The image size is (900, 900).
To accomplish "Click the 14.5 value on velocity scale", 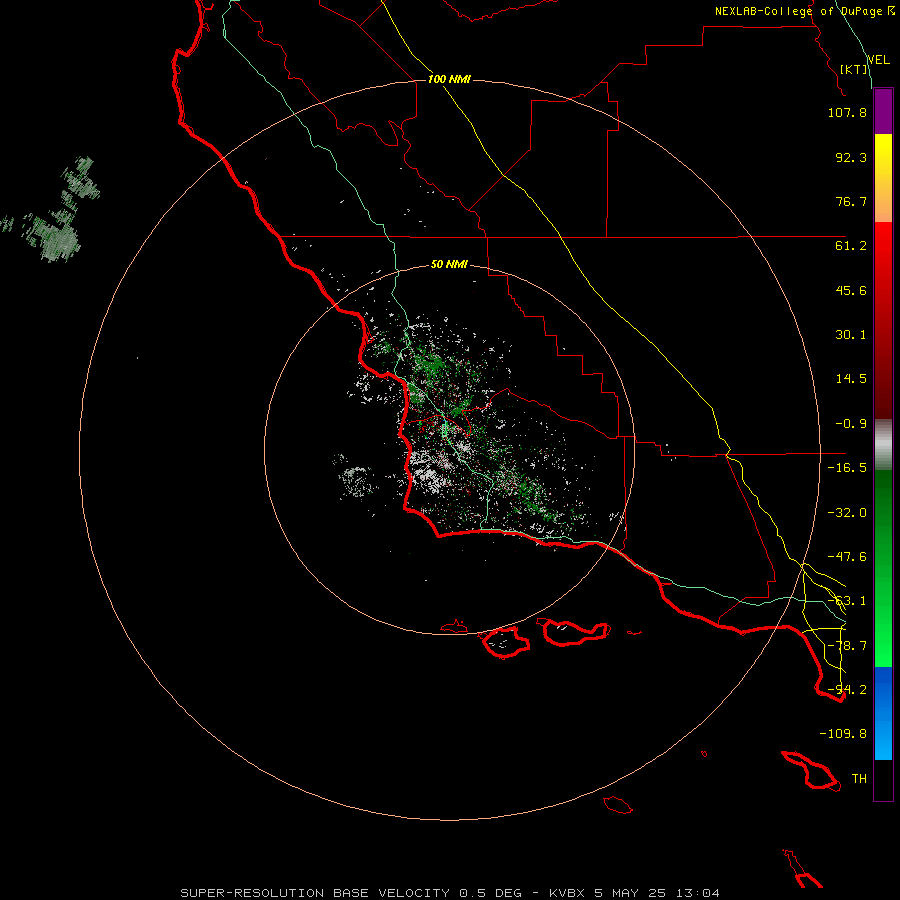I will click(x=851, y=379).
